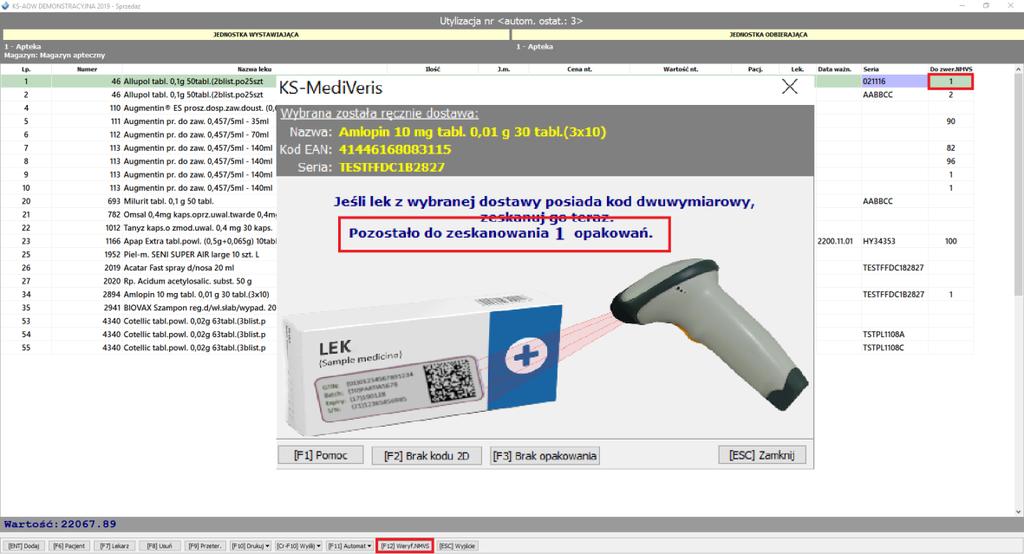Click the Do zwer.NMVS value 100
The width and height of the screenshot is (1024, 554).
951,241
